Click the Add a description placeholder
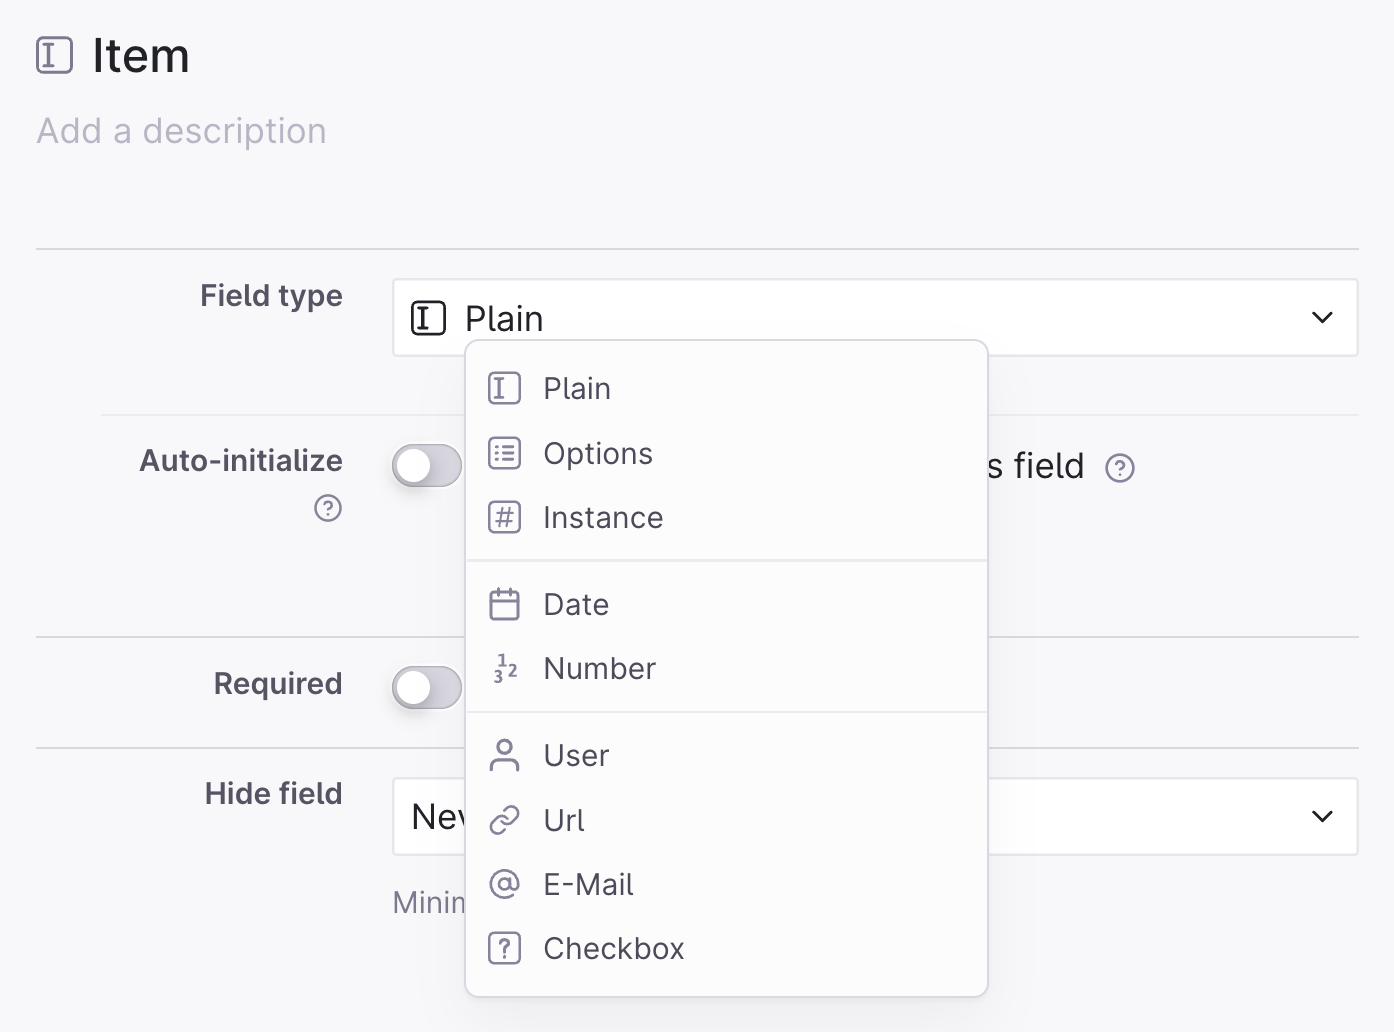 point(181,131)
